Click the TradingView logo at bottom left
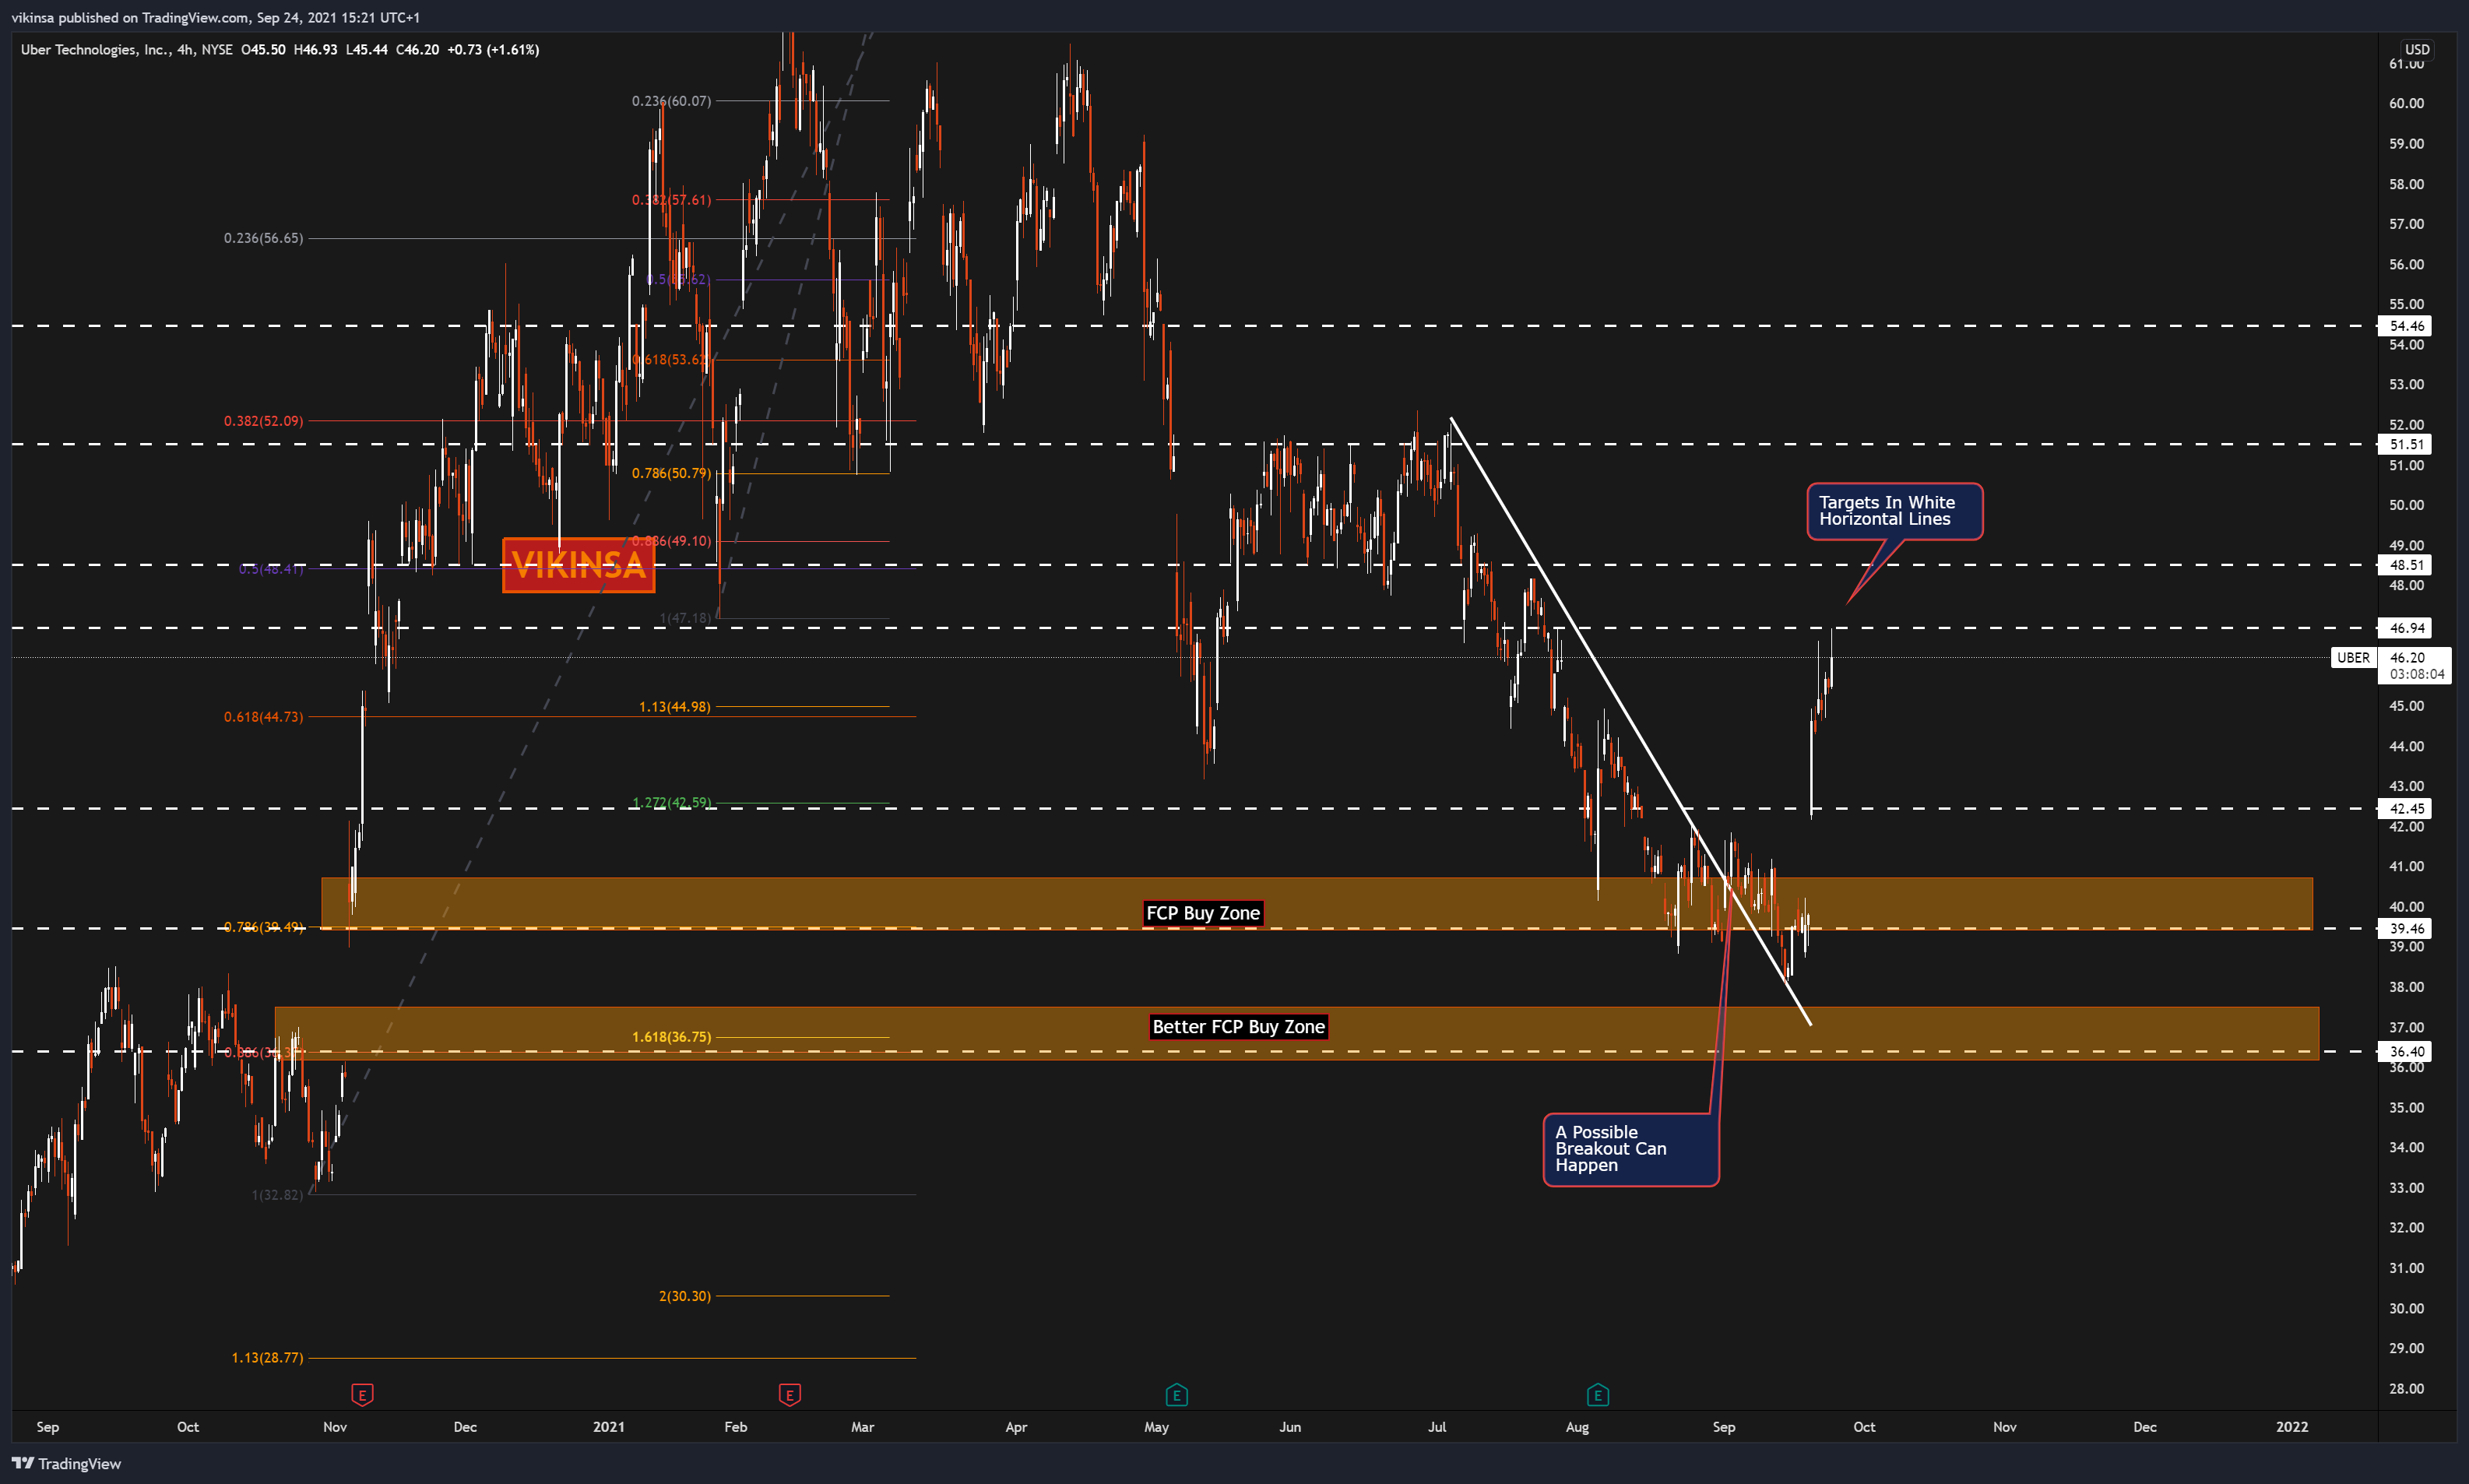 pyautogui.click(x=66, y=1463)
